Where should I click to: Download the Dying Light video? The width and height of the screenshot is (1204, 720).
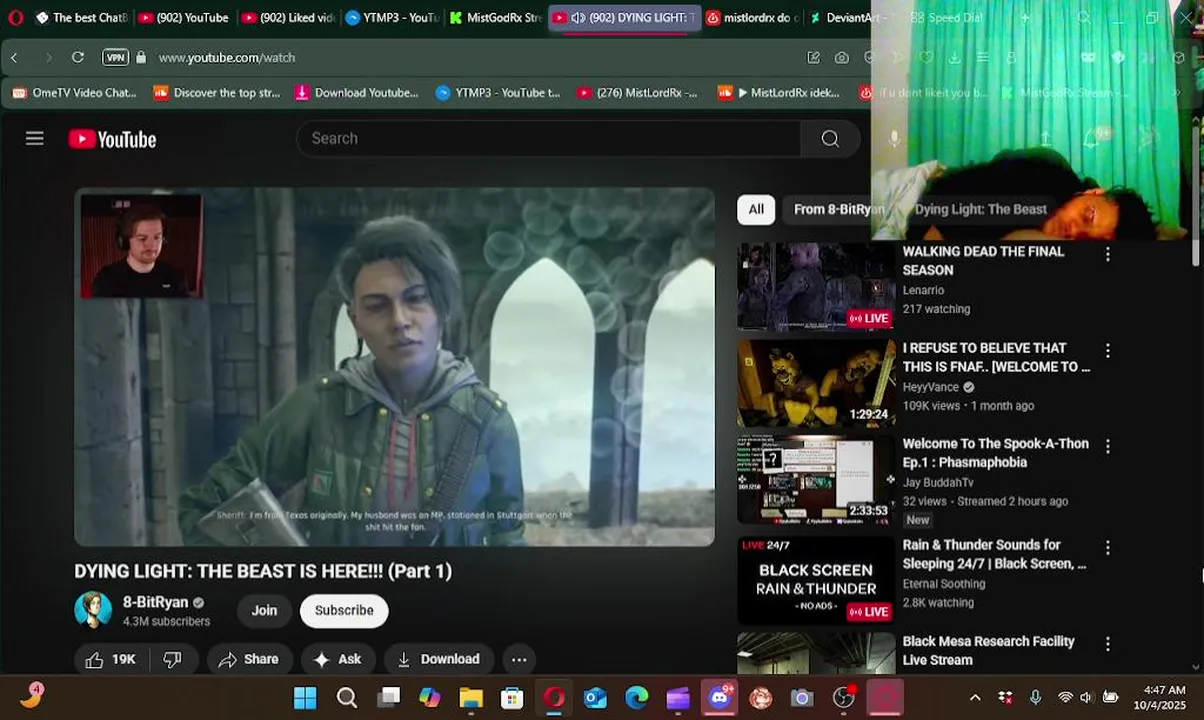pyautogui.click(x=438, y=659)
